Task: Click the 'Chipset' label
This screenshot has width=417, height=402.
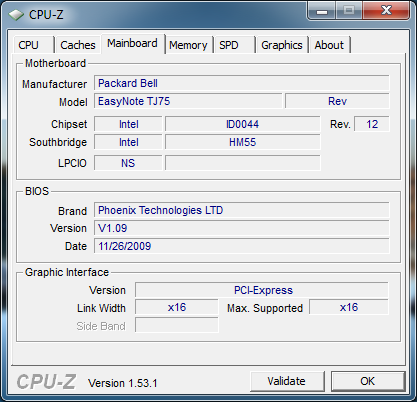Action: point(69,124)
